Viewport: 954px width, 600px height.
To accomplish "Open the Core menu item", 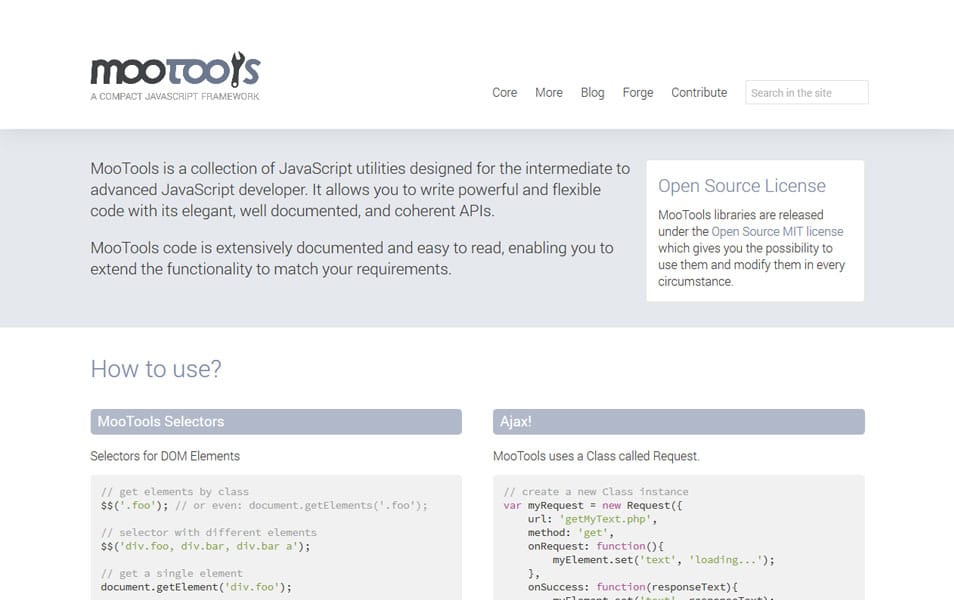I will [x=504, y=92].
